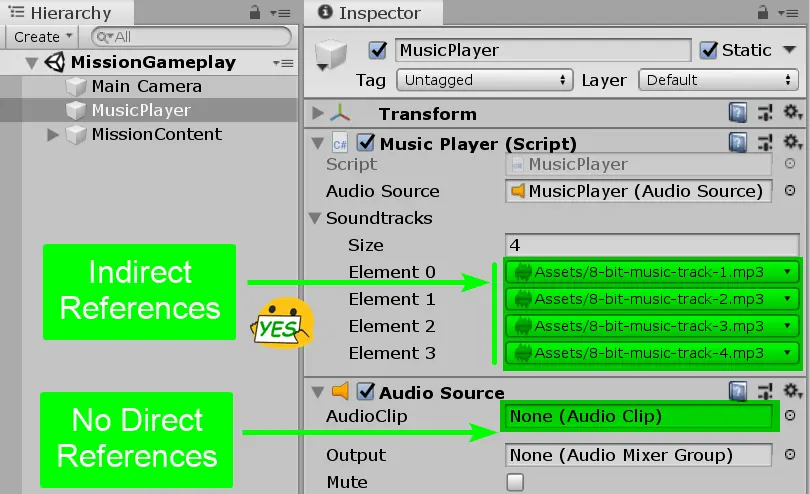Click the Transform preset icon
This screenshot has height=494, width=810.
[765, 114]
